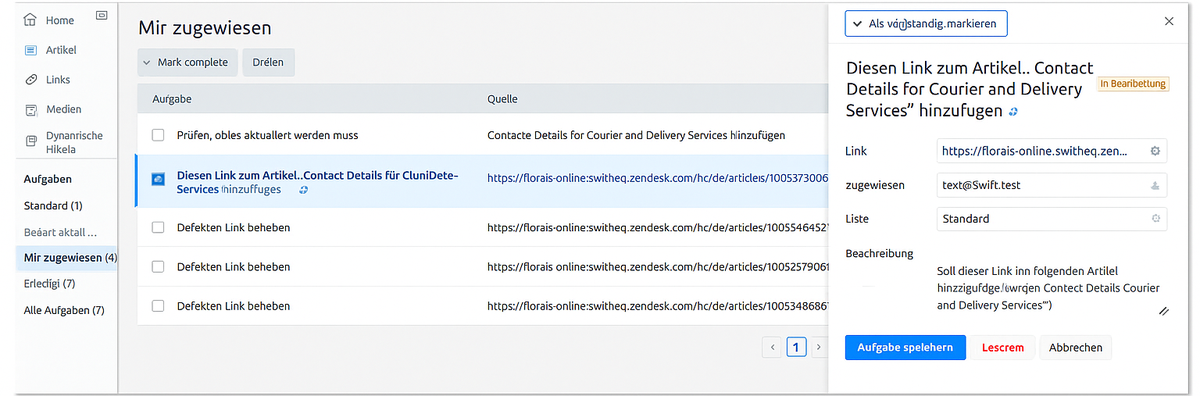Go to the previous page with the left arrow
Viewport: 1200px width, 396px height.
[772, 347]
